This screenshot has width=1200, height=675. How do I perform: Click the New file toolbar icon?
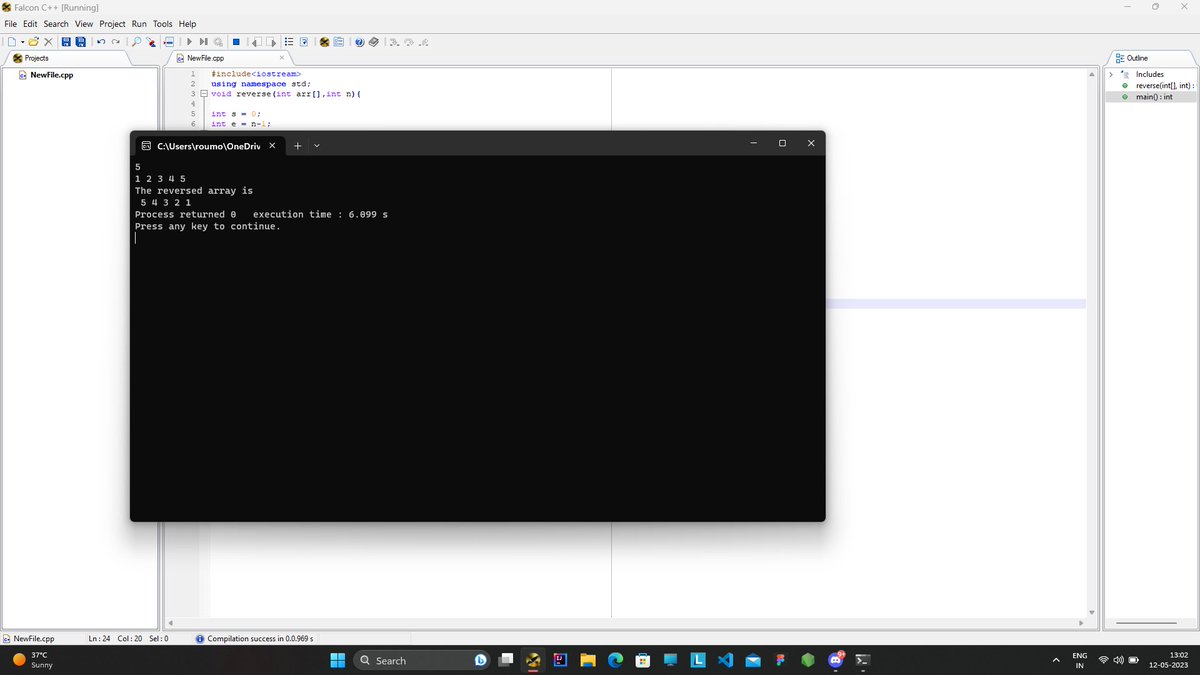pyautogui.click(x=12, y=41)
